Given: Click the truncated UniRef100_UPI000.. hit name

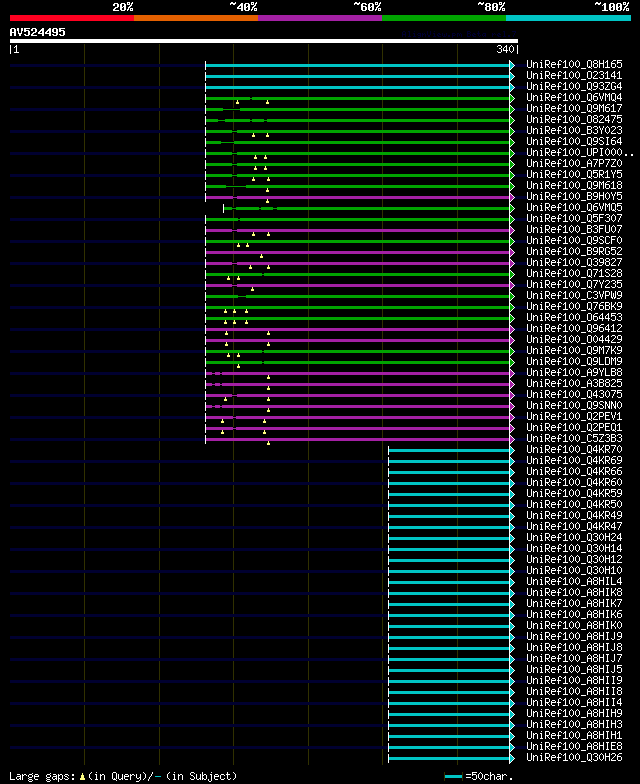Looking at the screenshot, I should (580, 152).
